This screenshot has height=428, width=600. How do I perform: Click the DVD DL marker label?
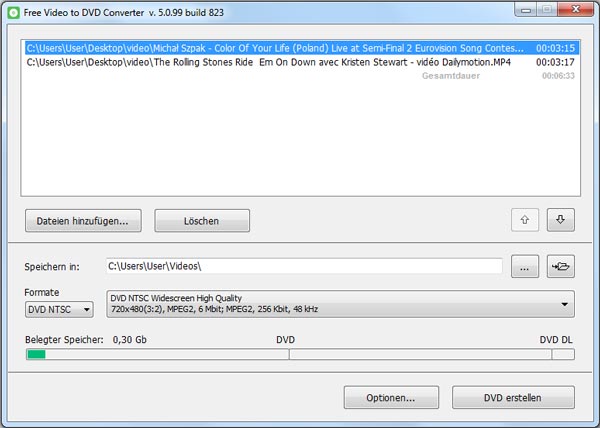[x=556, y=340]
